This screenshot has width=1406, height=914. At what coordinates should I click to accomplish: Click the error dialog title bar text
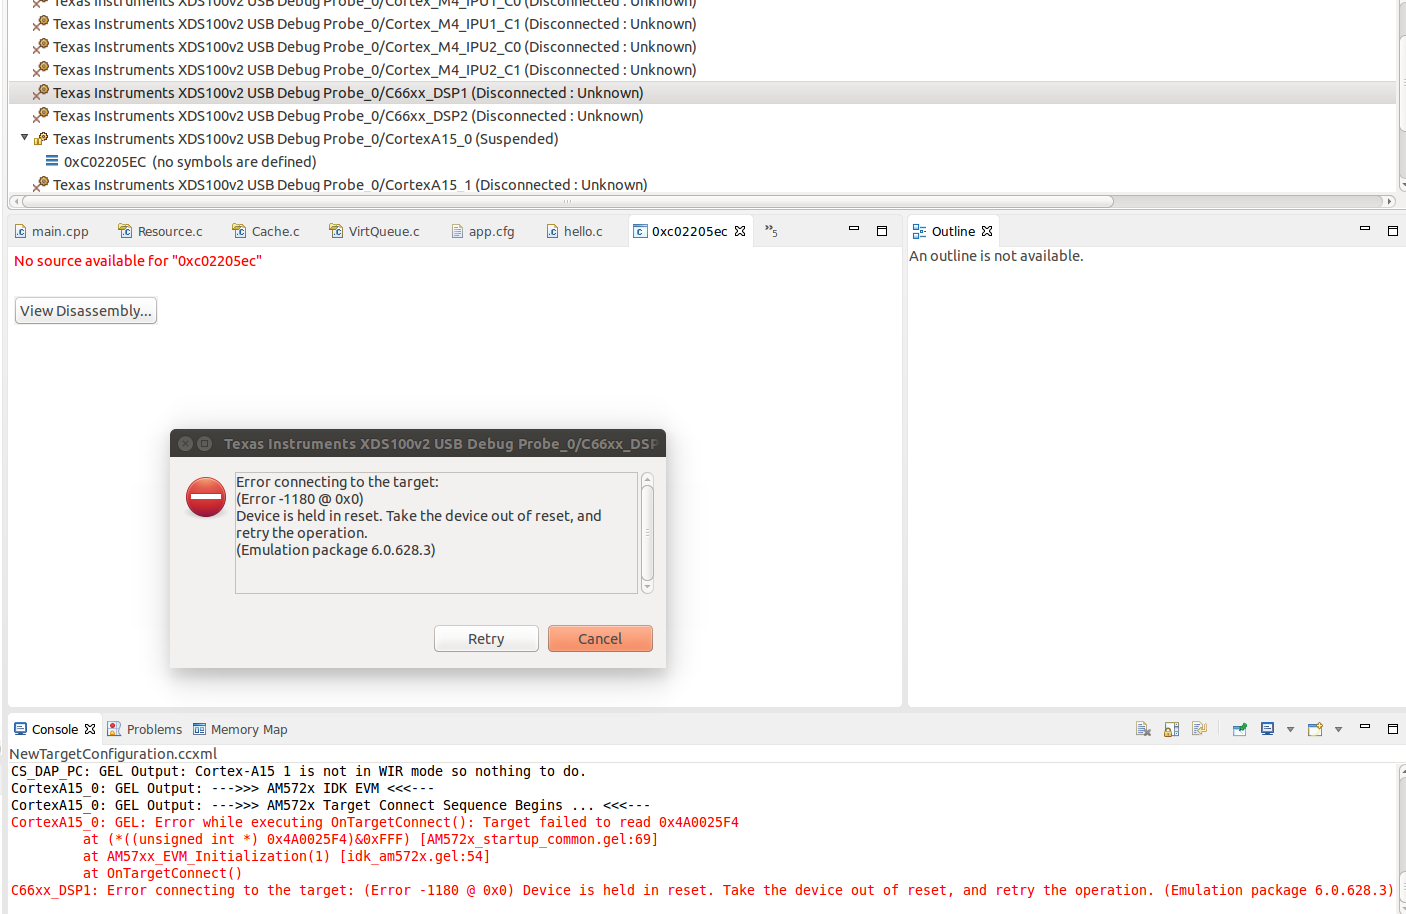coord(441,444)
